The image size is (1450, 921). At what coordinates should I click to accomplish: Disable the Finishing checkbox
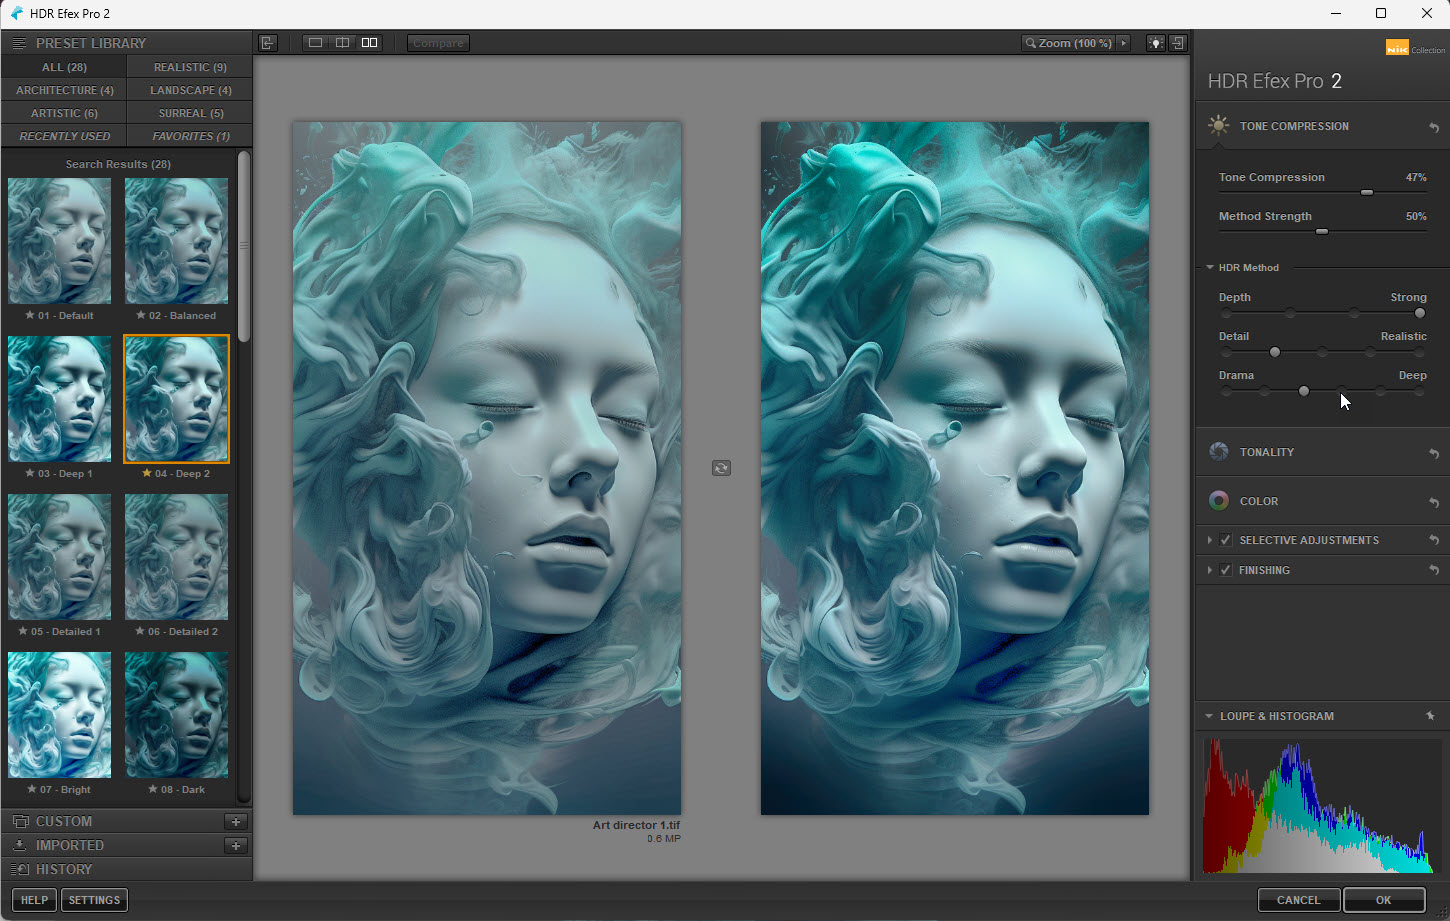(x=1226, y=571)
